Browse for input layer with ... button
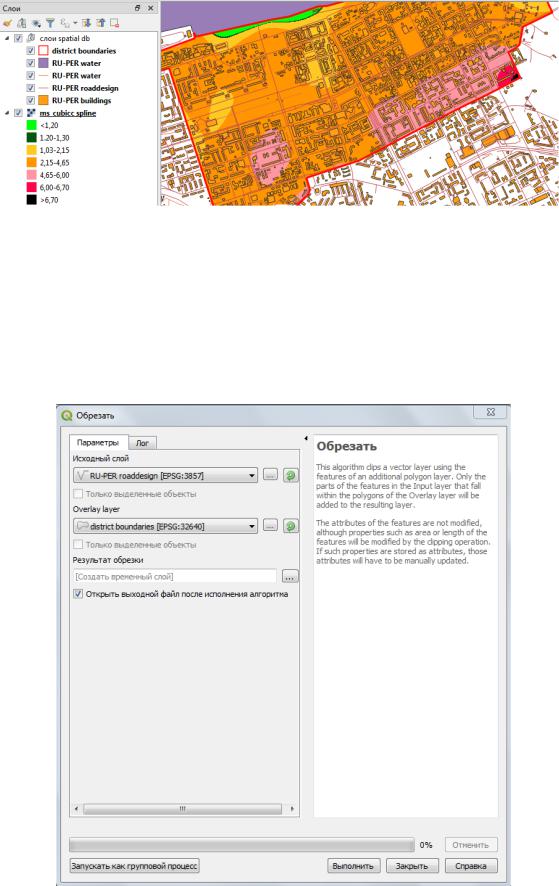 tap(270, 475)
